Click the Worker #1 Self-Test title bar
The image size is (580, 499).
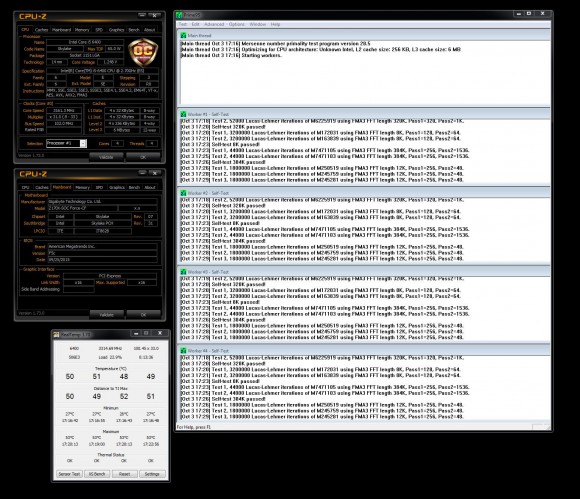click(364, 114)
